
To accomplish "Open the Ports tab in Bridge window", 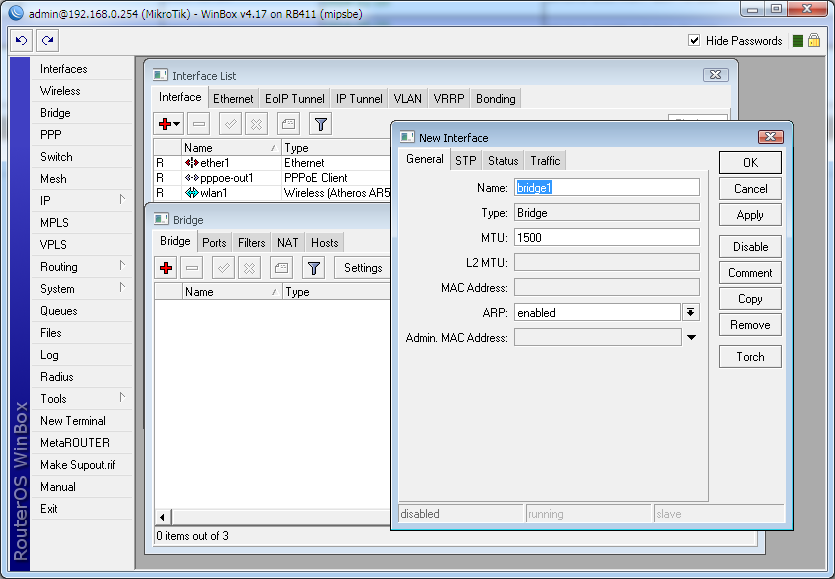I will coord(214,243).
